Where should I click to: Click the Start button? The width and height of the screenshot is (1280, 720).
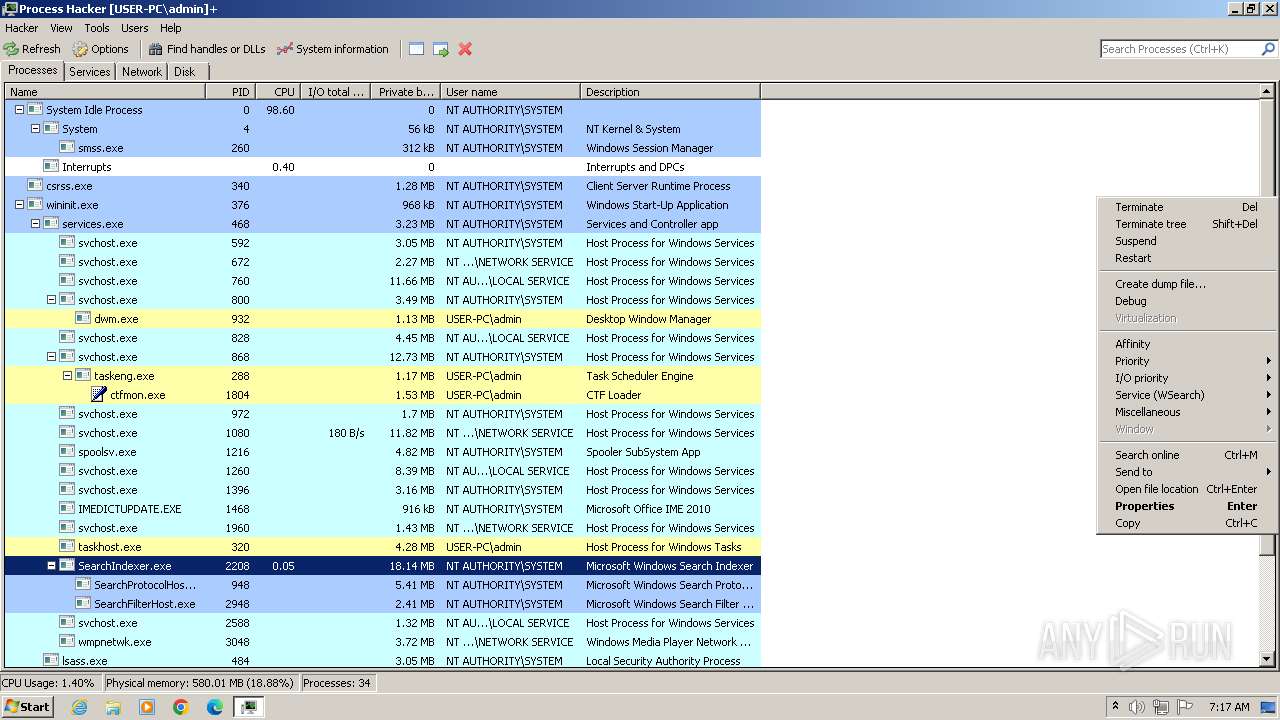28,707
